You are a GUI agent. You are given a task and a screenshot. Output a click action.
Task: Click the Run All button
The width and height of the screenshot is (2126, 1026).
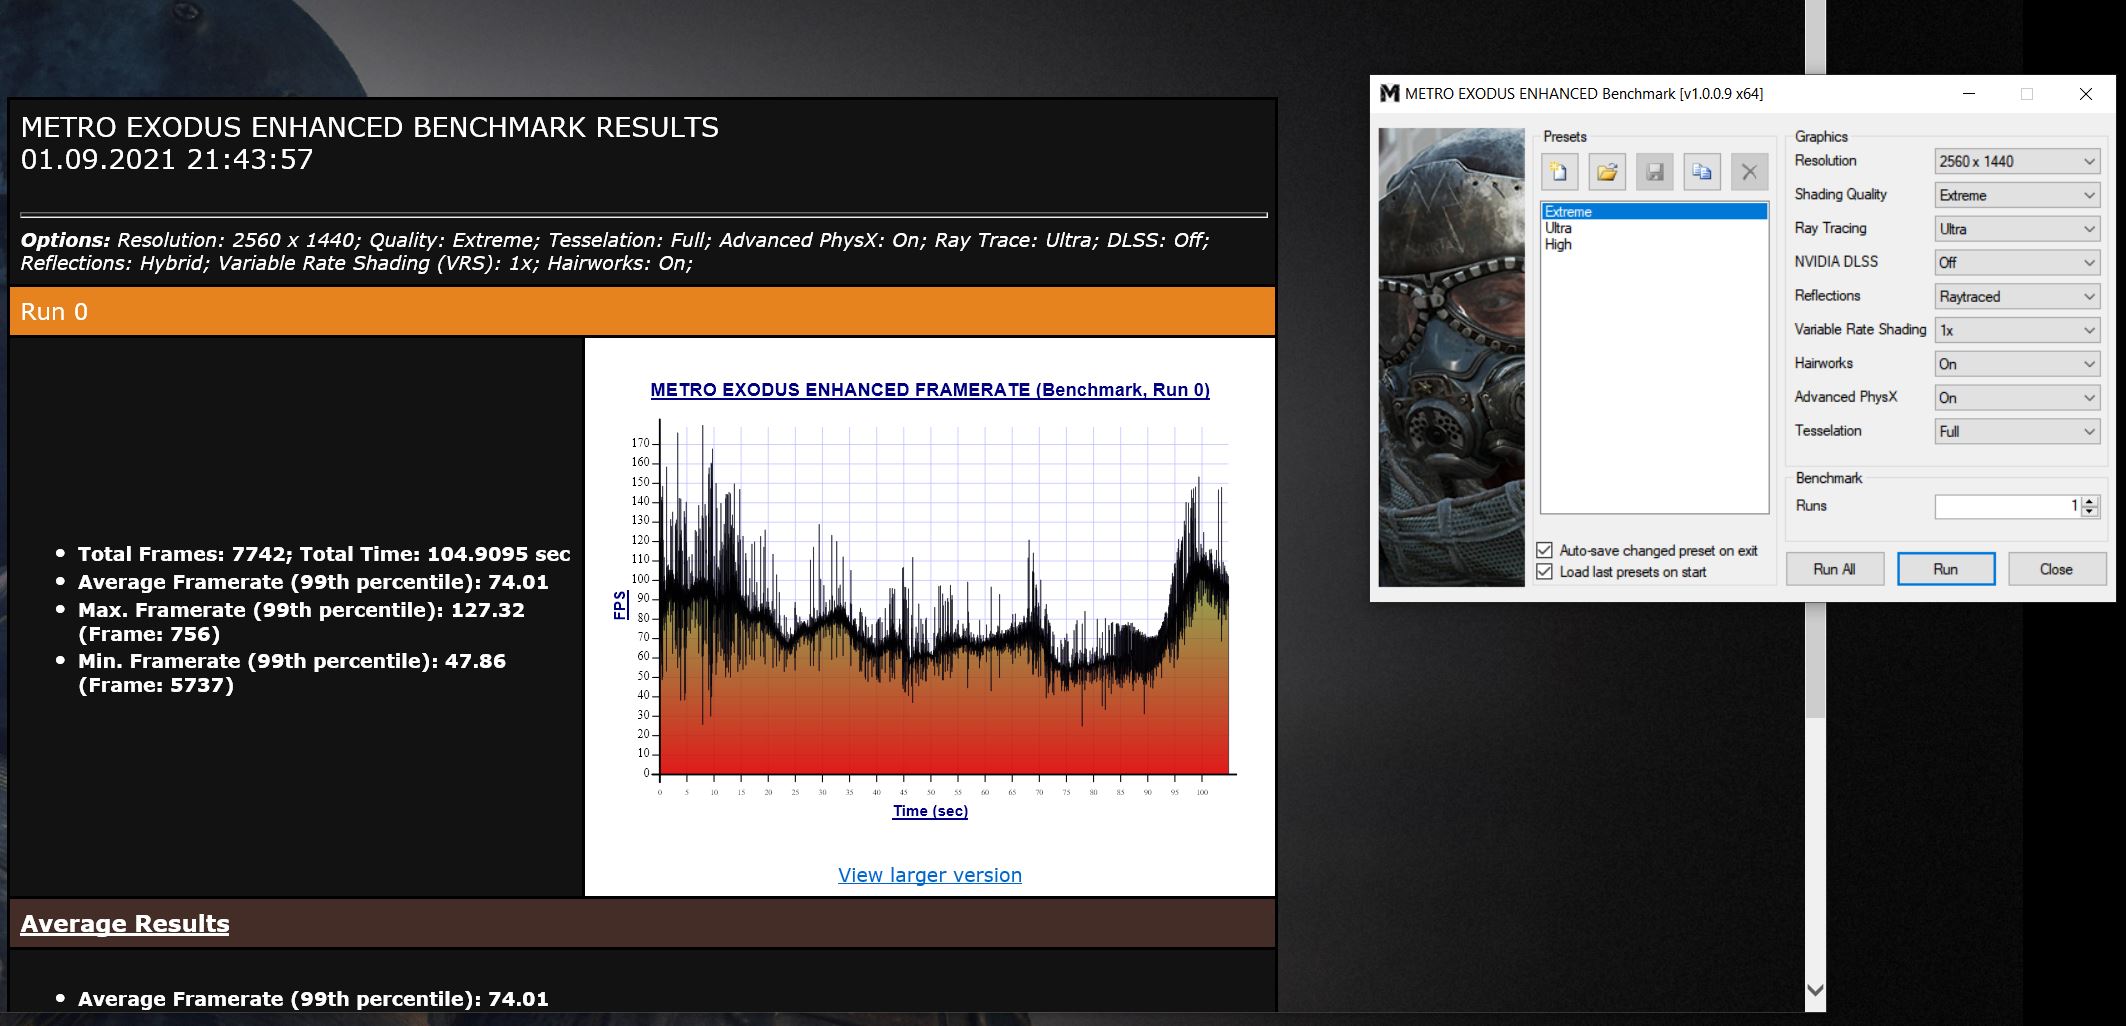[1835, 569]
